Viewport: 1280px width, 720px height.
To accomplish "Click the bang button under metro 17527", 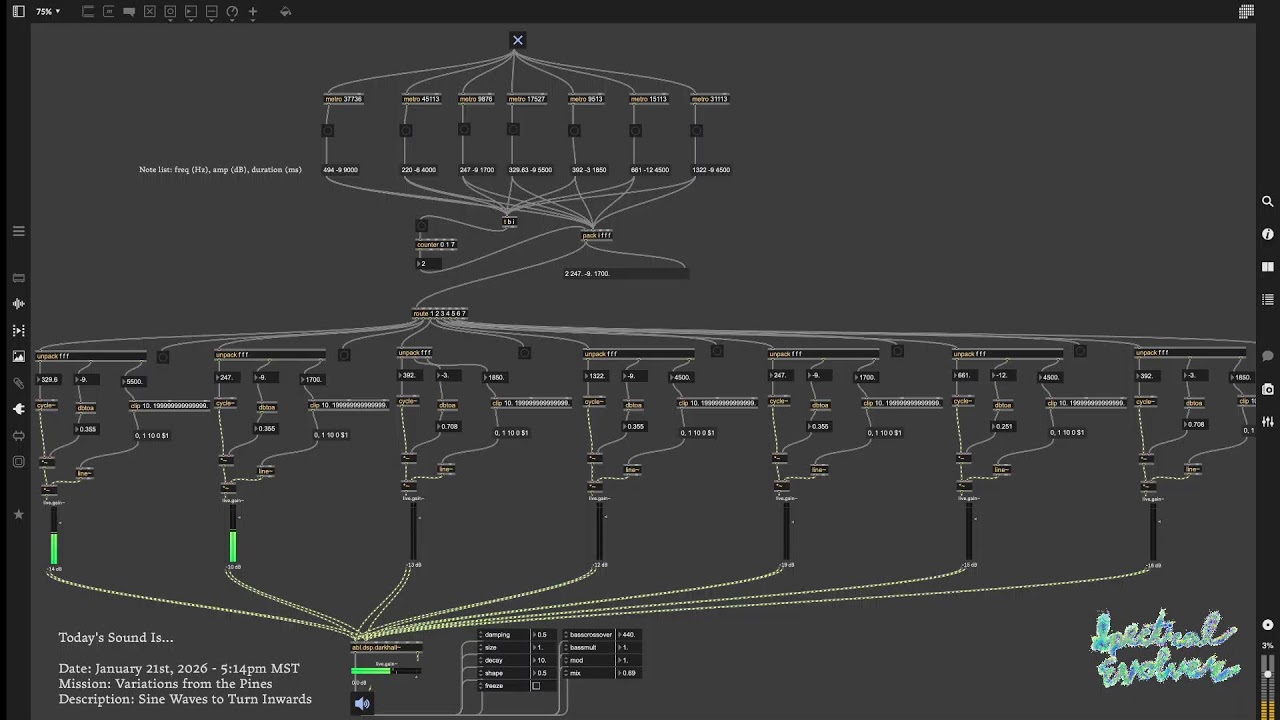I will click(x=513, y=129).
